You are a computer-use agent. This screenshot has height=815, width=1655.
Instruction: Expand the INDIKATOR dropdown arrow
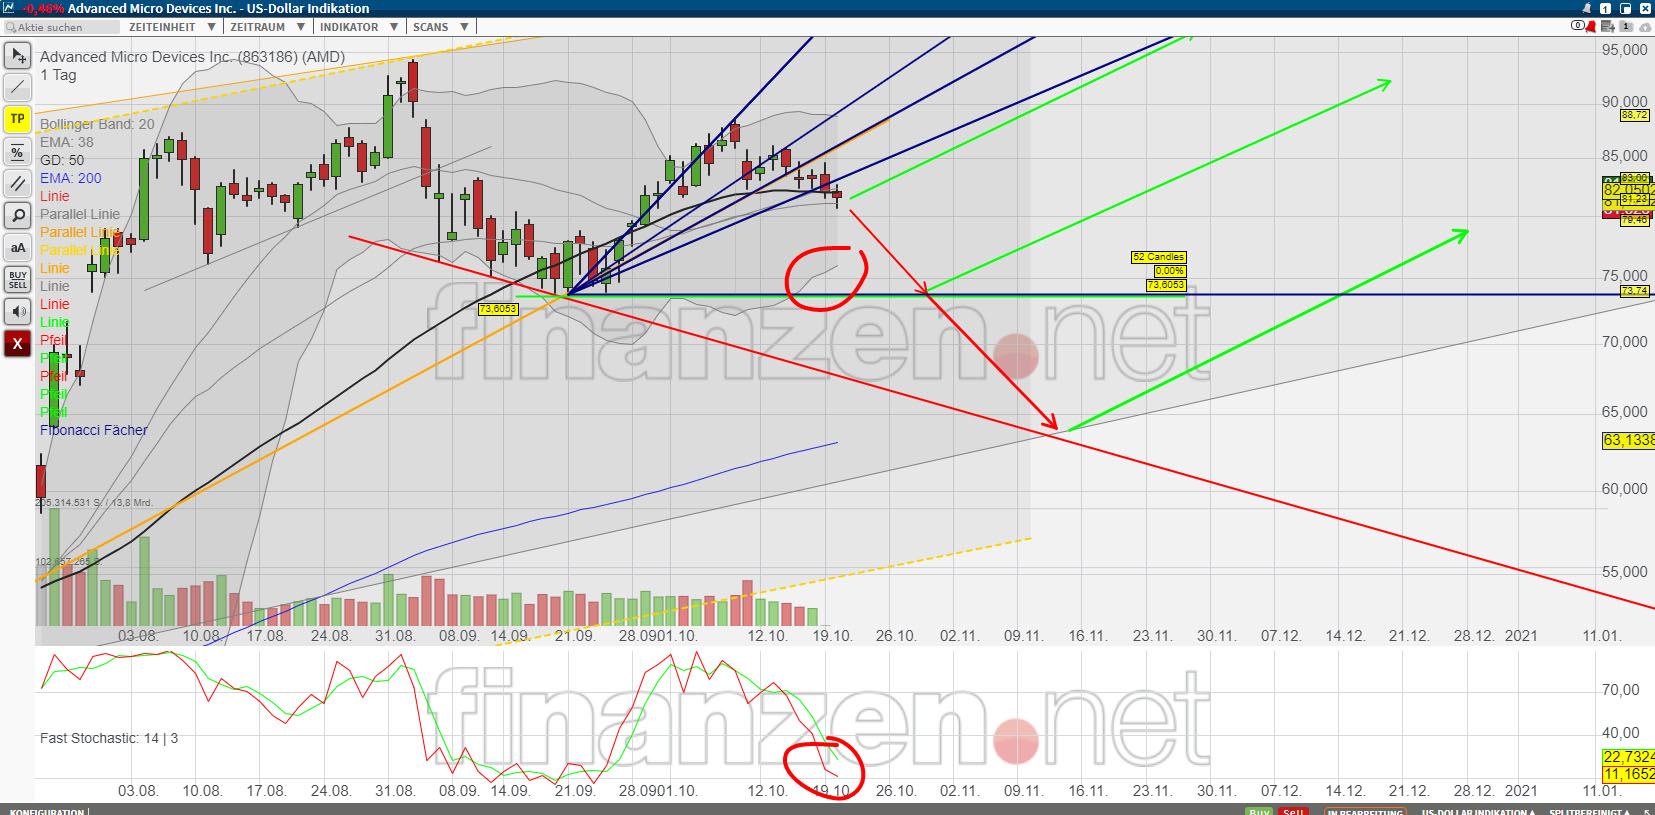(394, 27)
